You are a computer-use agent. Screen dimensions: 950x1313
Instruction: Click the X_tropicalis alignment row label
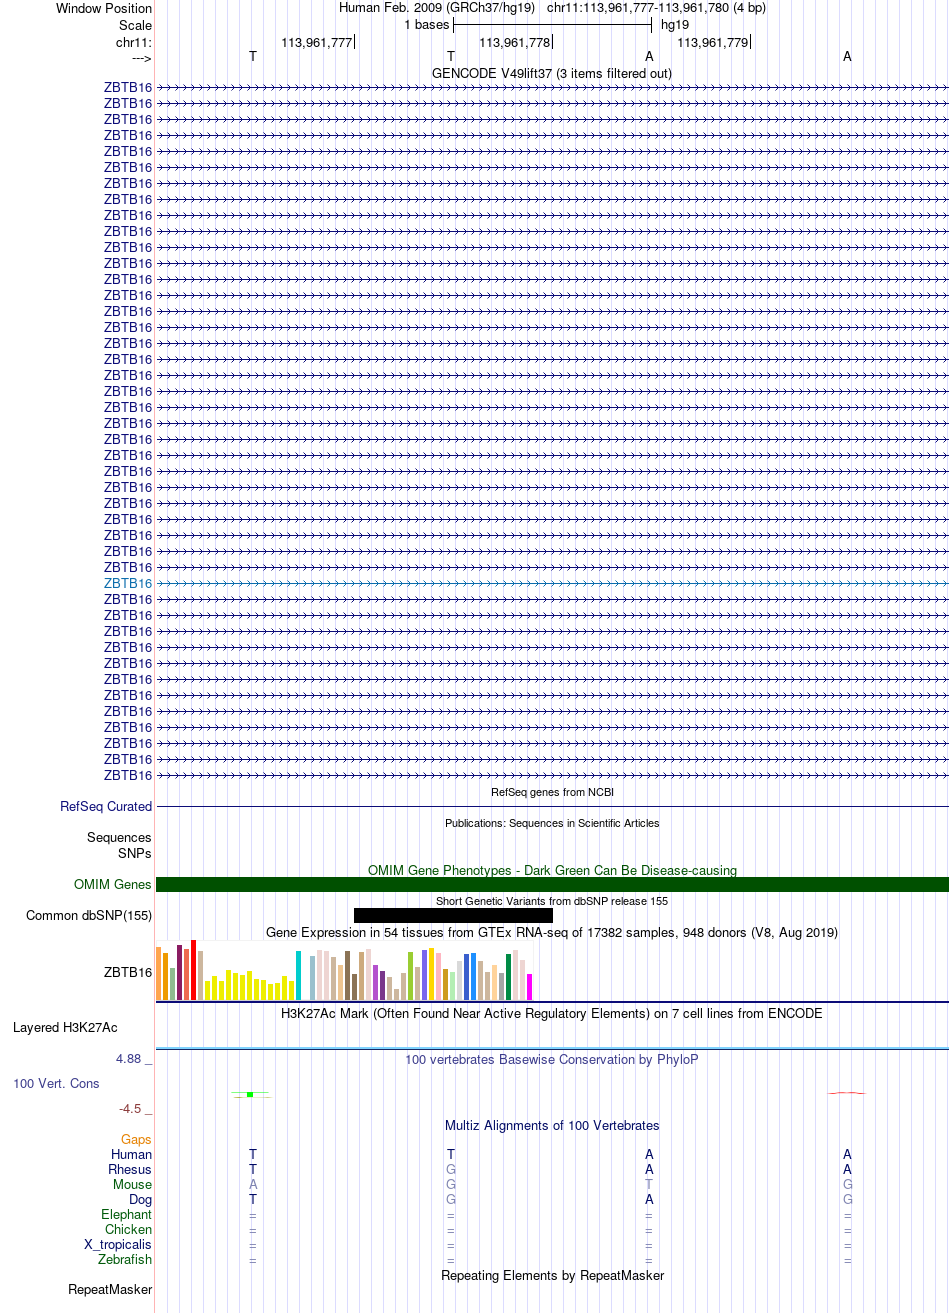point(118,1244)
